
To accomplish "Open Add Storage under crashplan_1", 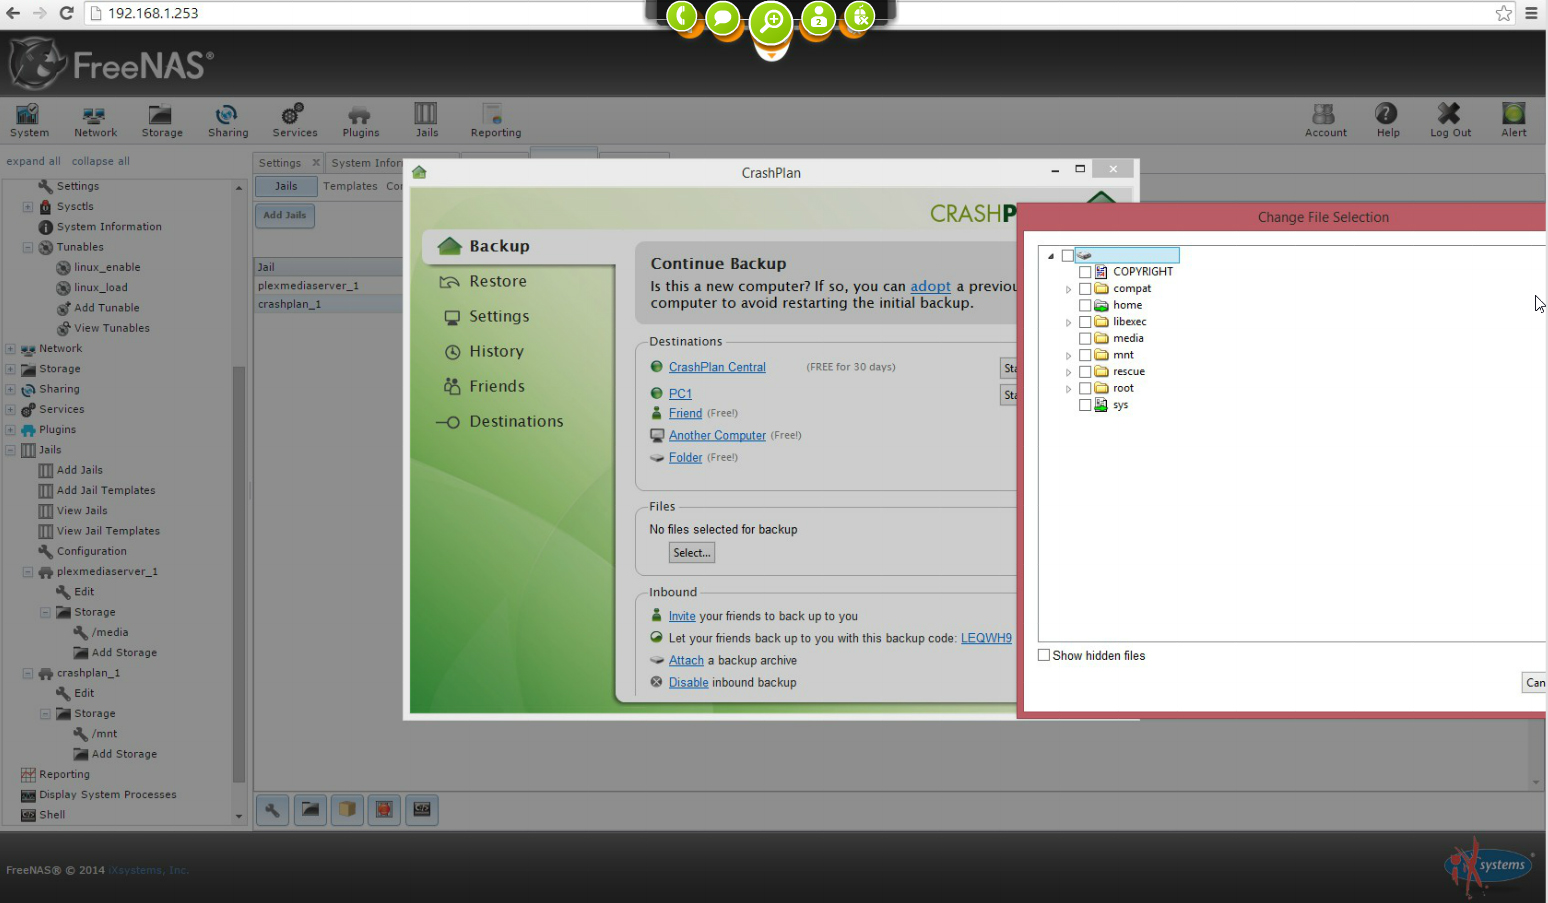I will [x=124, y=754].
